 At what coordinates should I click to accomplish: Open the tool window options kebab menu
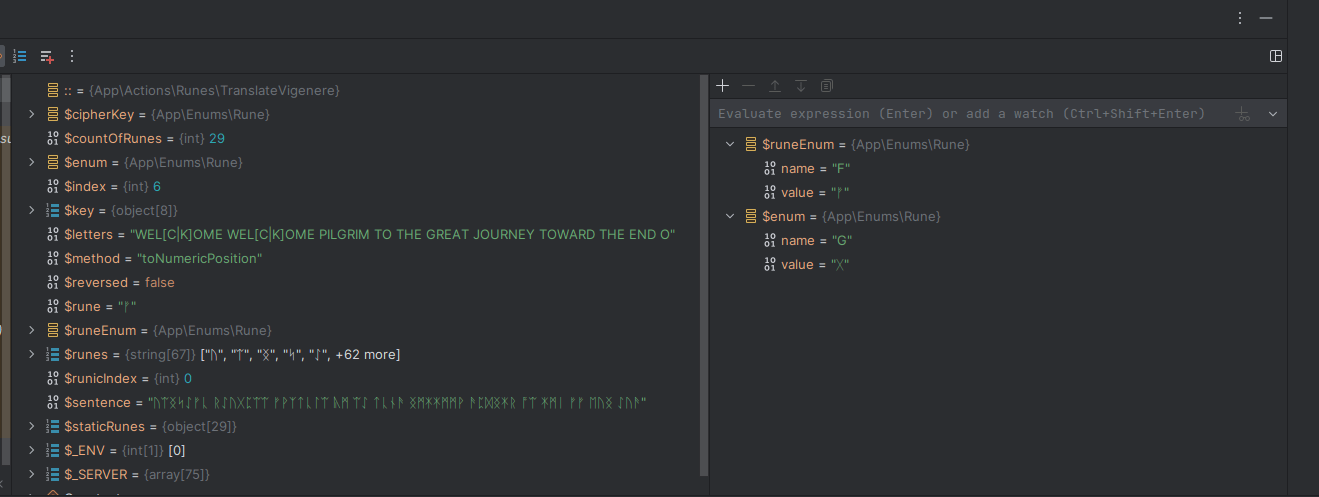click(1240, 18)
